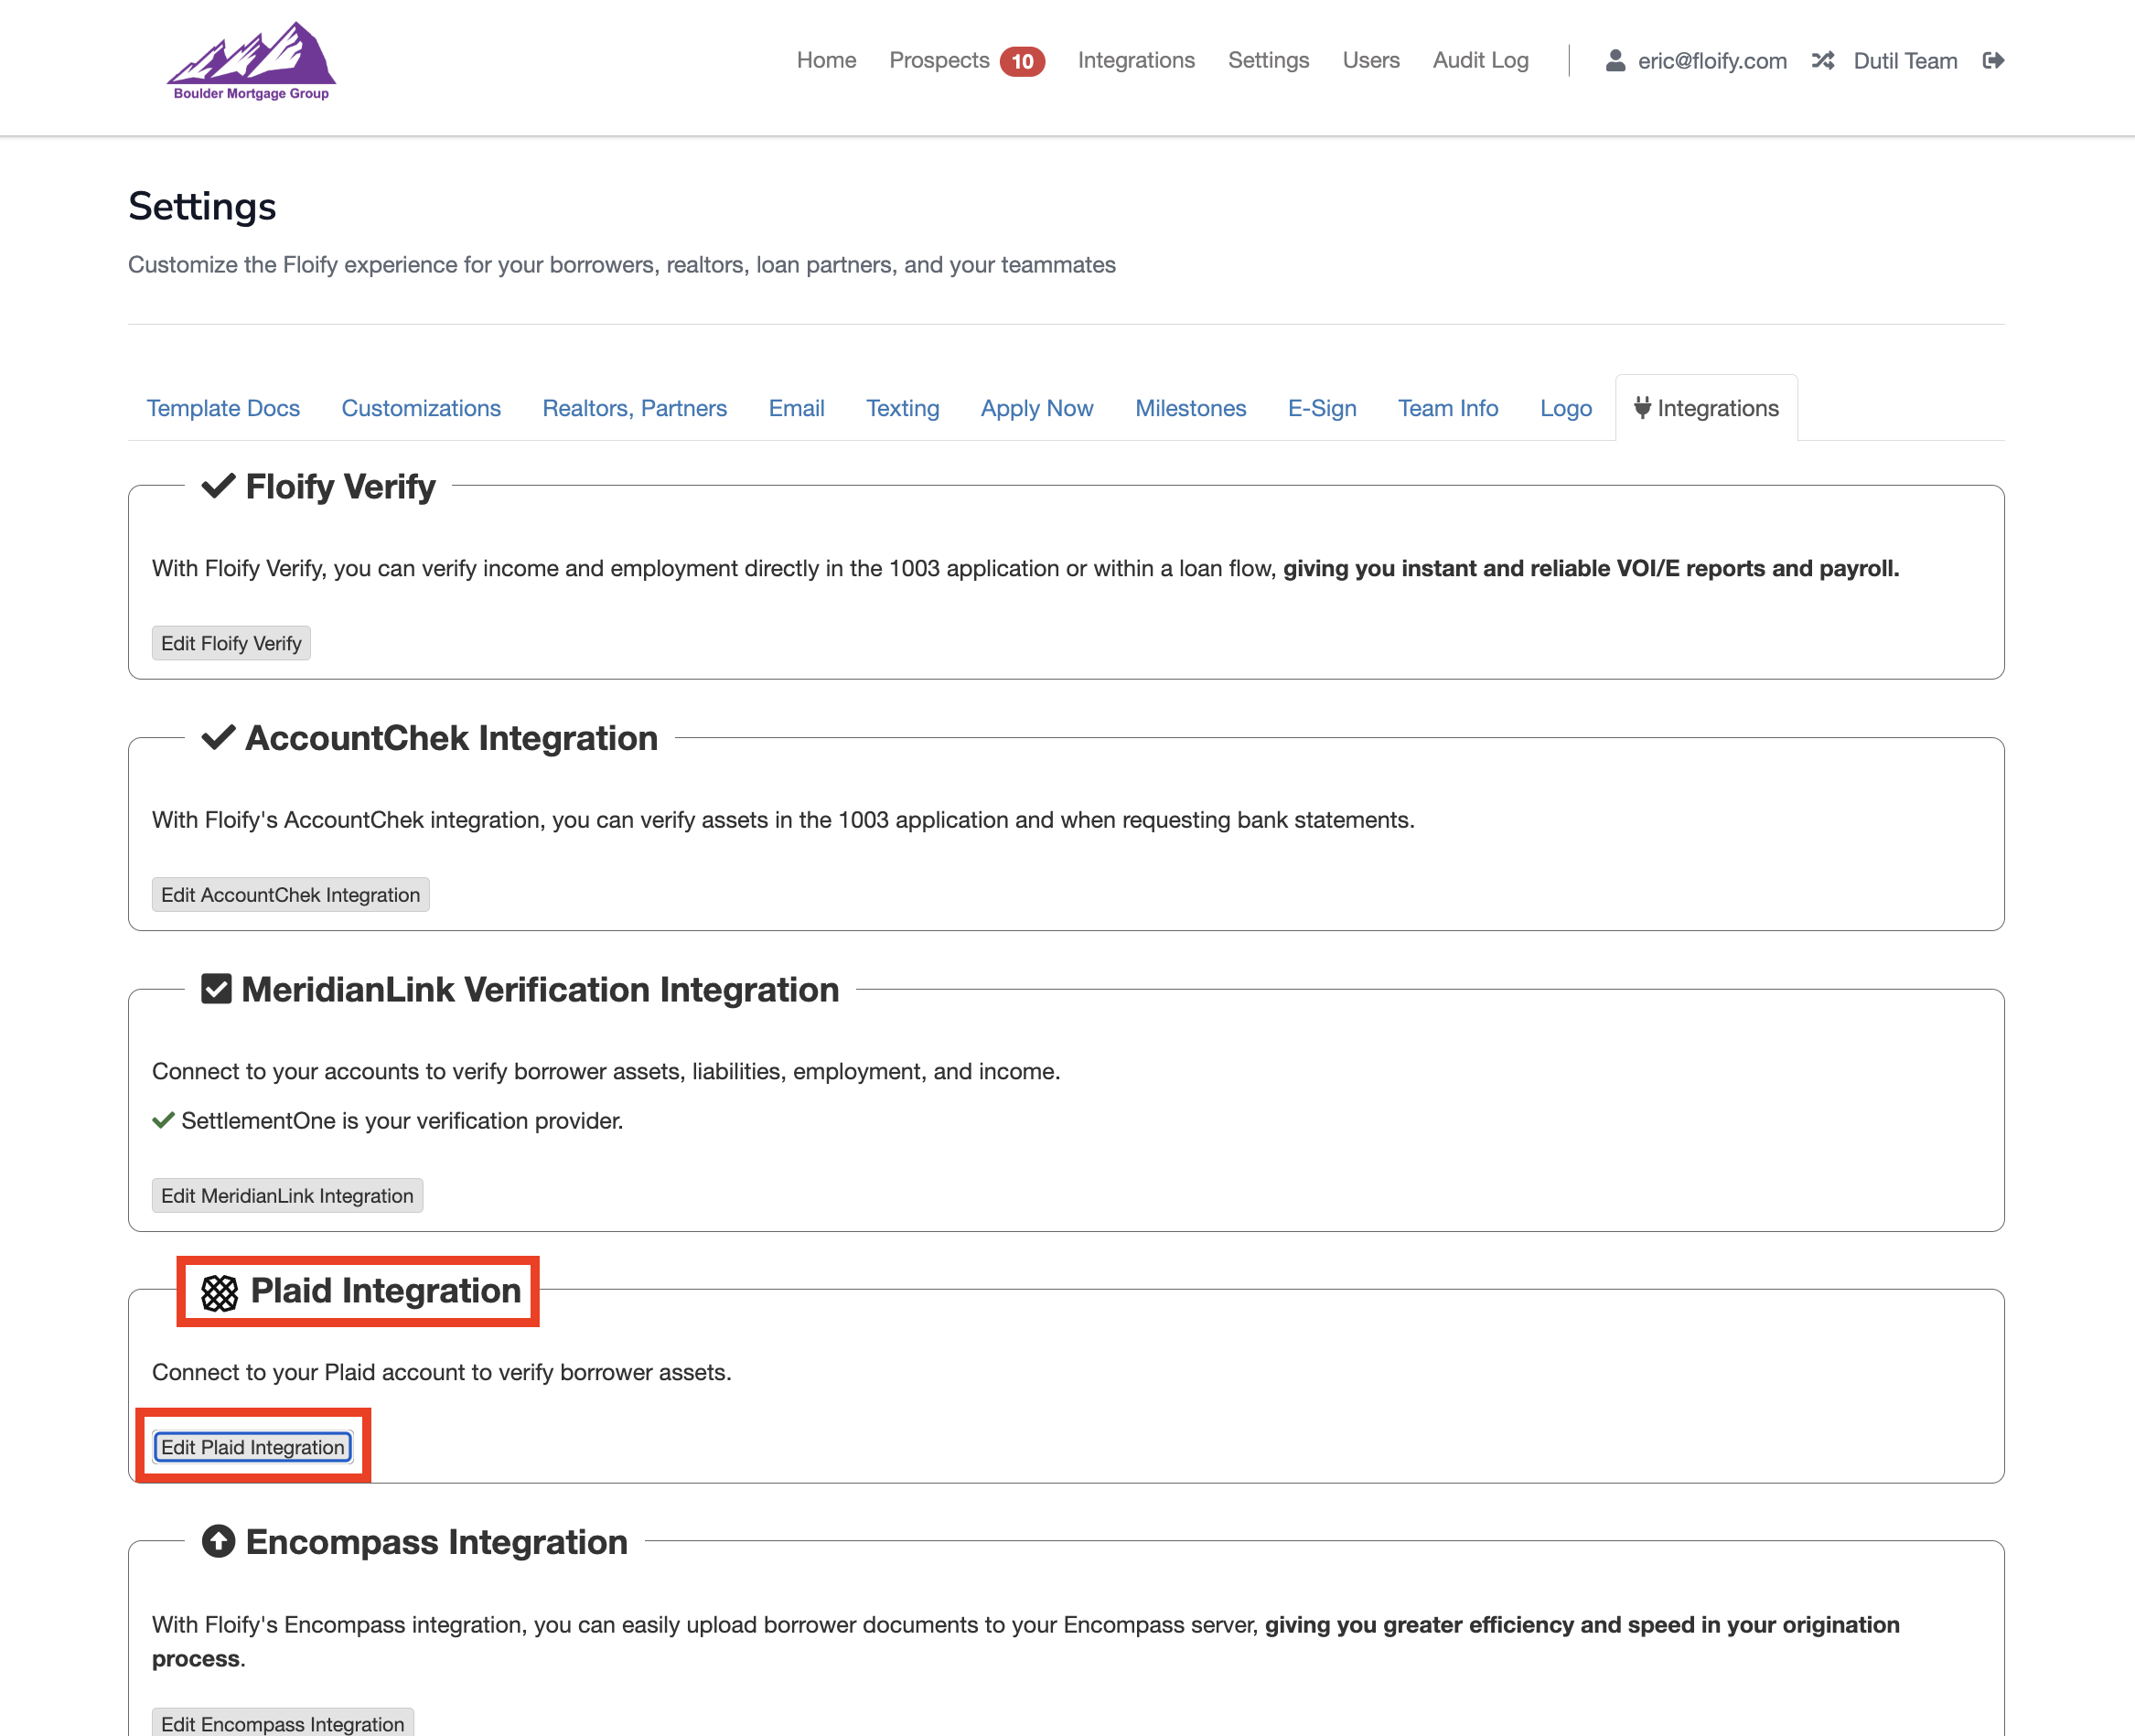Open the Template Docs tab
Image resolution: width=2135 pixels, height=1736 pixels.
click(223, 408)
